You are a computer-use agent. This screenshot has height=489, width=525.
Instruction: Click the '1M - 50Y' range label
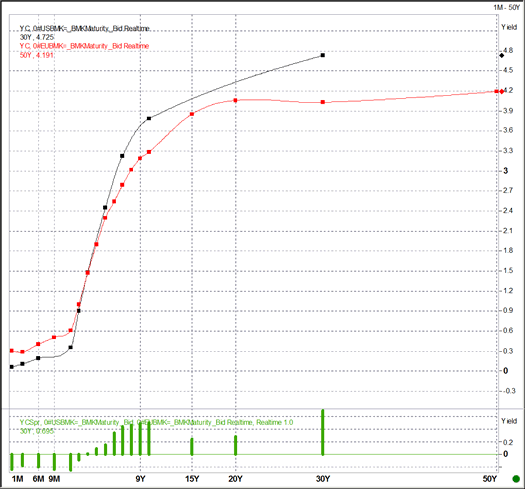pos(506,7)
